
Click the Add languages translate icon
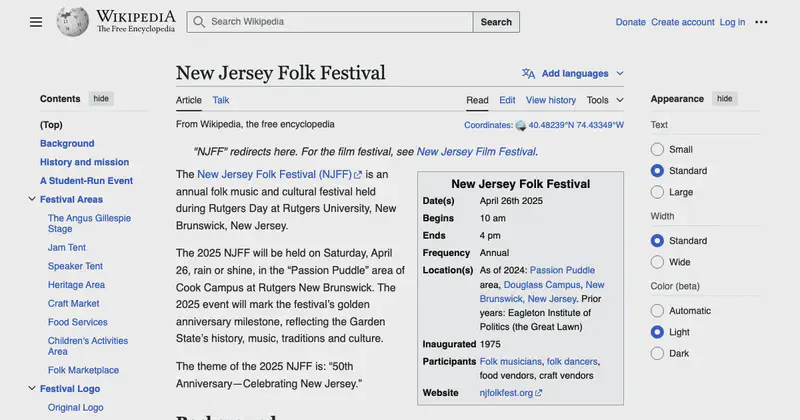tap(528, 73)
